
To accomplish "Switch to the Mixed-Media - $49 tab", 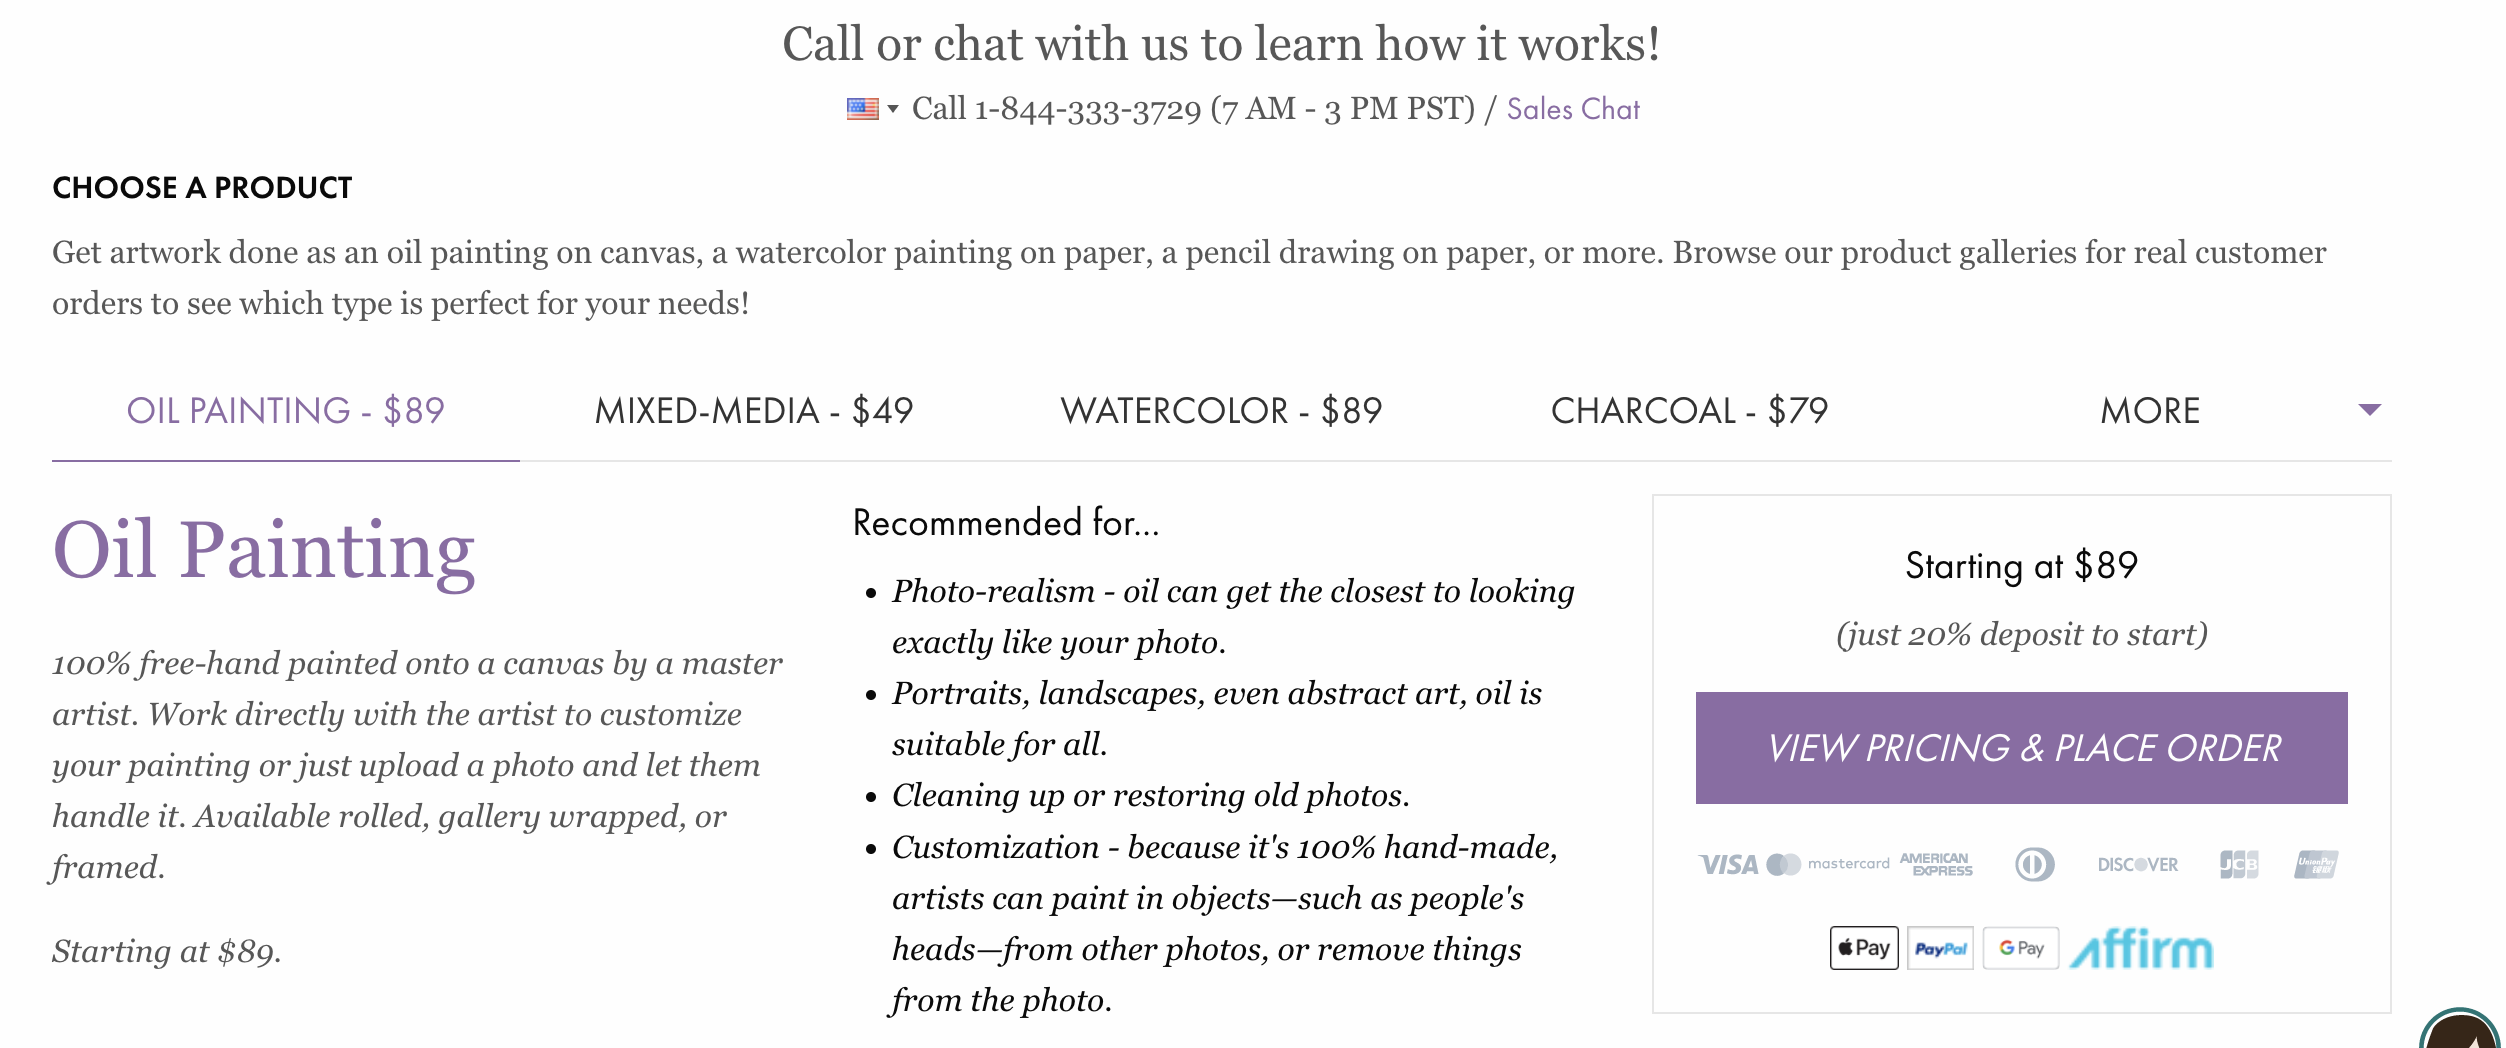I will click(753, 411).
